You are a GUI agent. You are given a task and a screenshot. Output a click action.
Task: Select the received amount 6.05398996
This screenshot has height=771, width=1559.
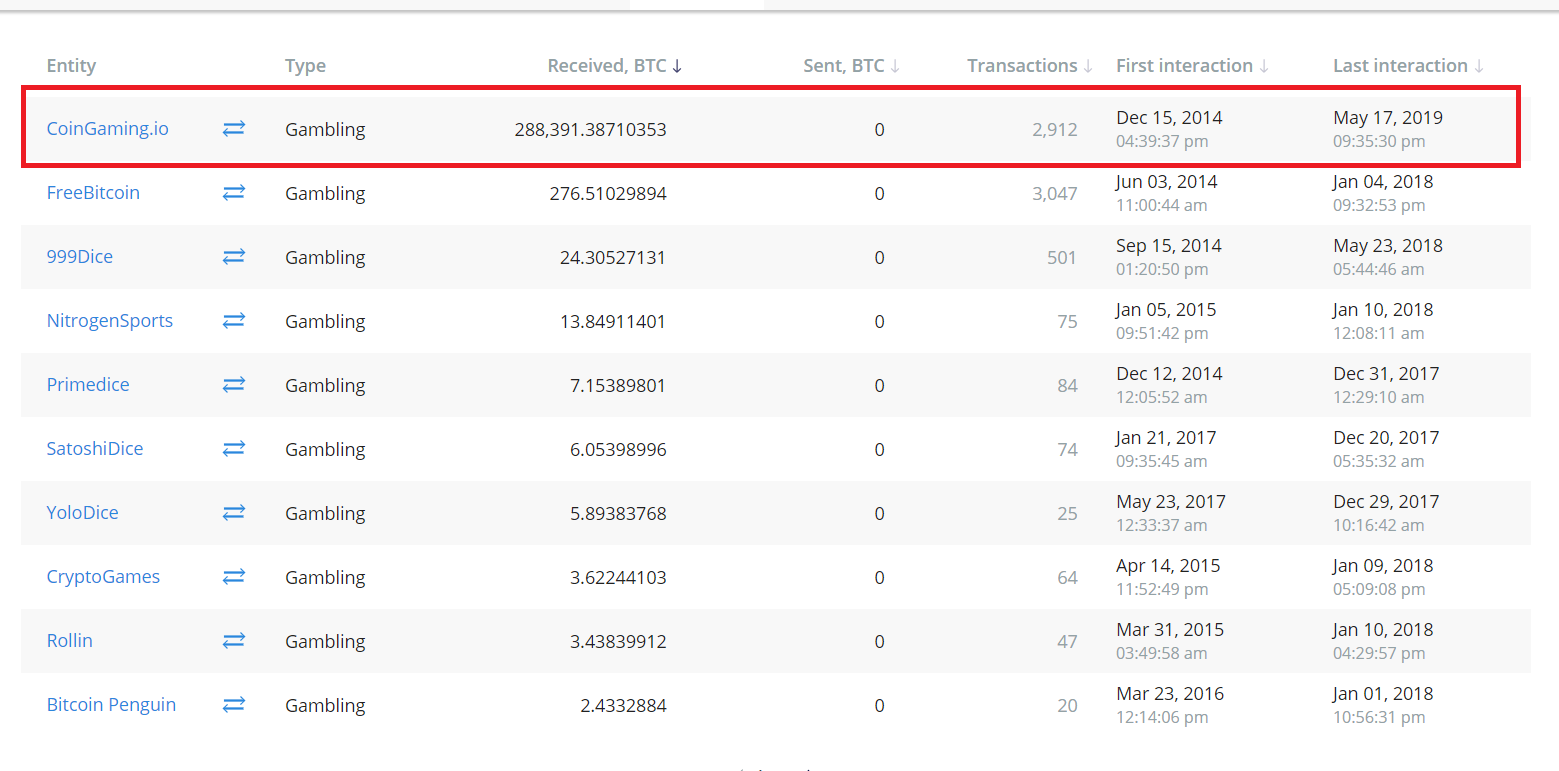click(x=618, y=450)
